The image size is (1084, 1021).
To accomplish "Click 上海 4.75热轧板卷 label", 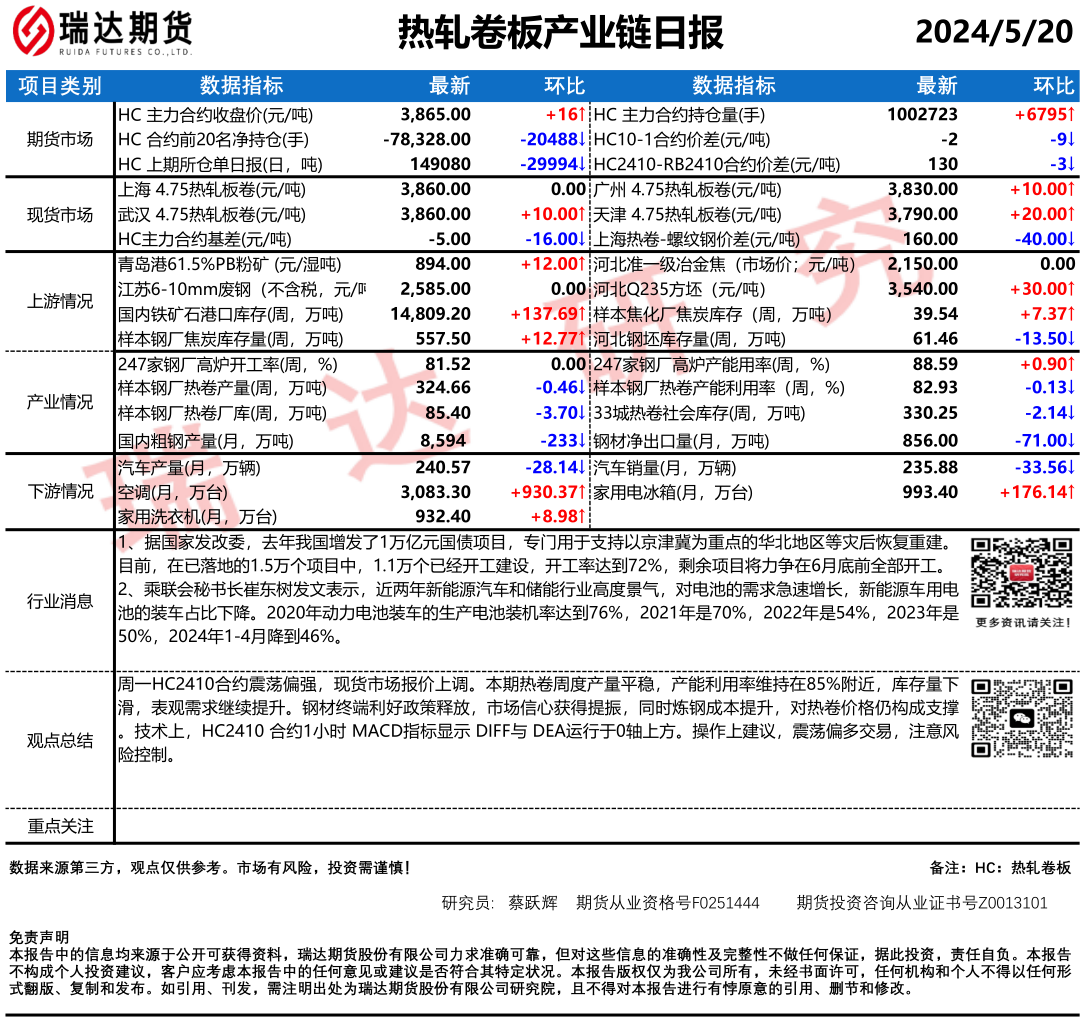I will [x=212, y=189].
